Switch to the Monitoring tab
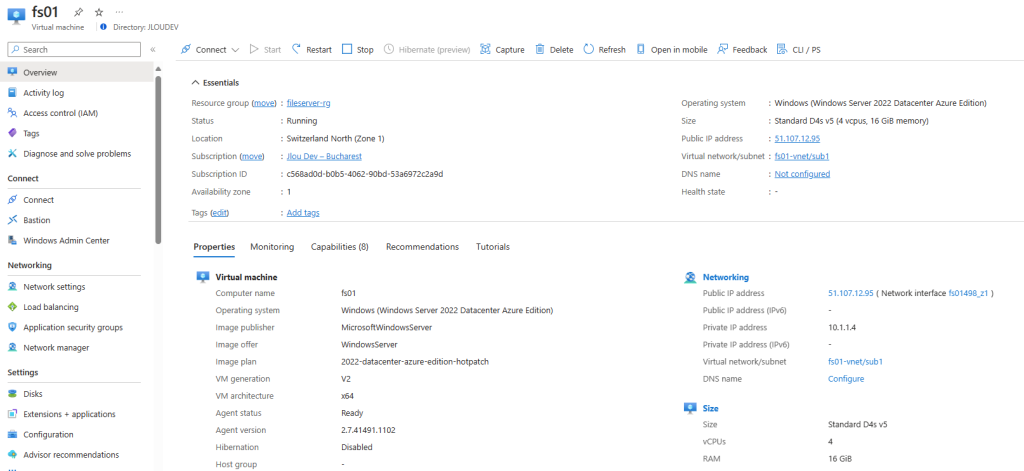The width and height of the screenshot is (1024, 471). click(x=272, y=247)
